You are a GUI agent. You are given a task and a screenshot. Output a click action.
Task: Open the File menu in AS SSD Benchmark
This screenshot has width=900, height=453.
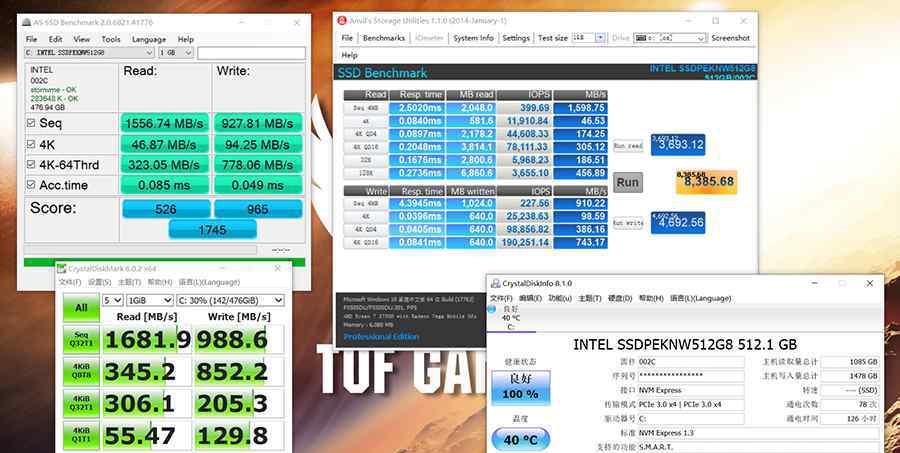32,39
